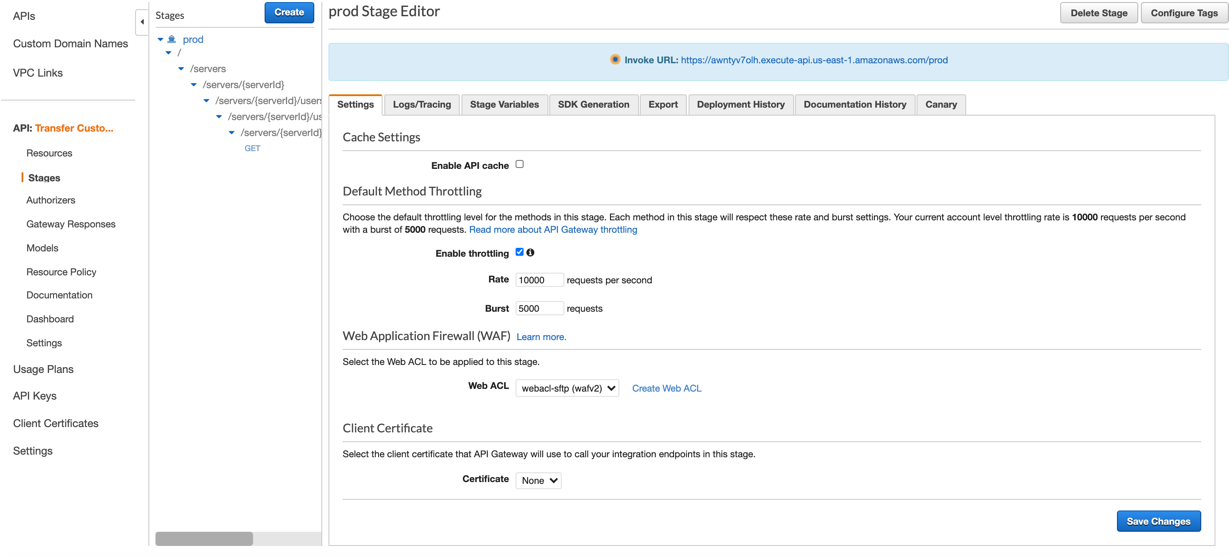Enable the API cache checkbox
Screen dimensions: 1229x556
click(x=520, y=164)
